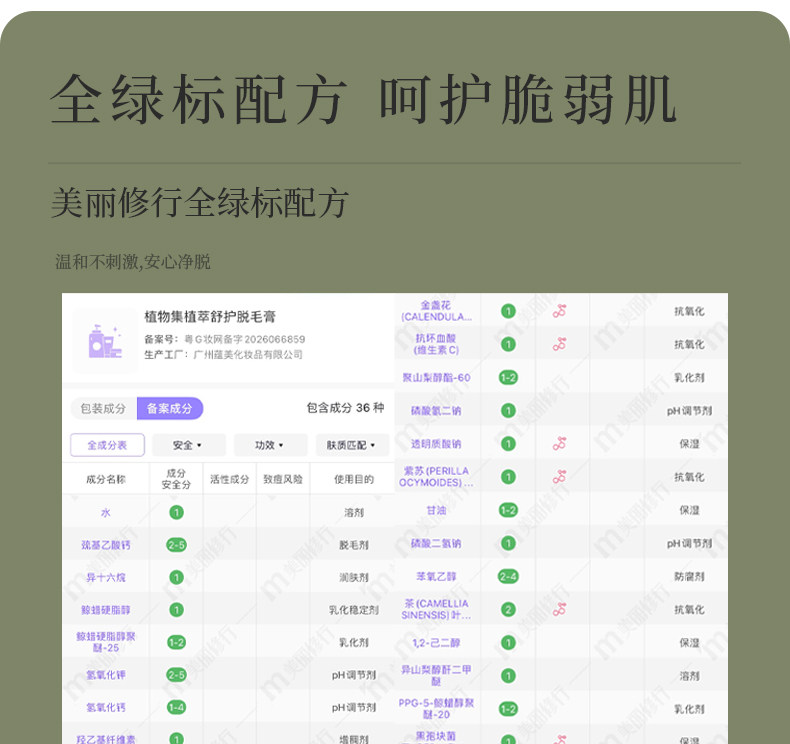Open the 安全 filter dropdown
790x744 pixels.
(x=189, y=445)
